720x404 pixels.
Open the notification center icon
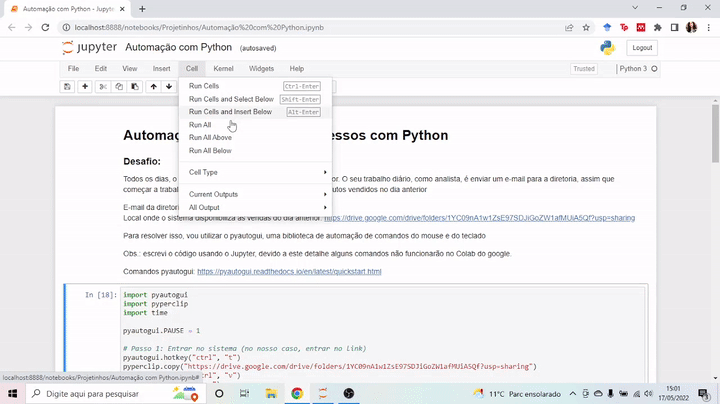[x=703, y=393]
